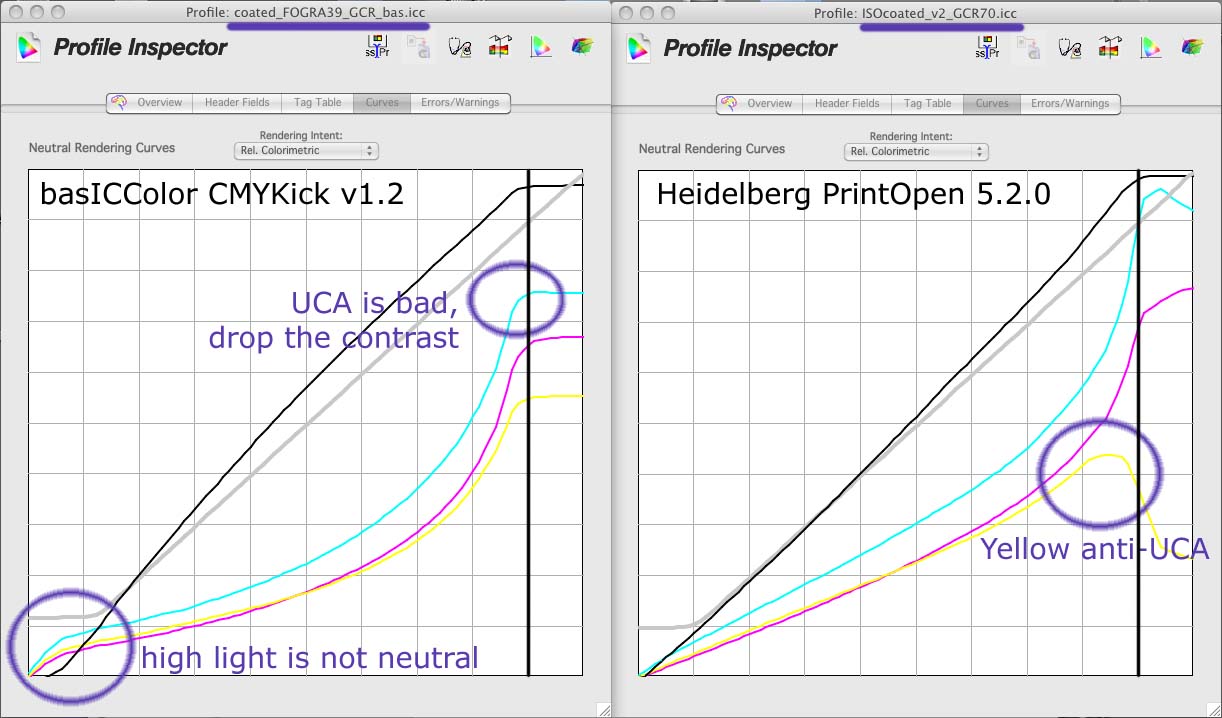
Task: Click the grayed-out copy document icon in left window
Action: point(418,47)
